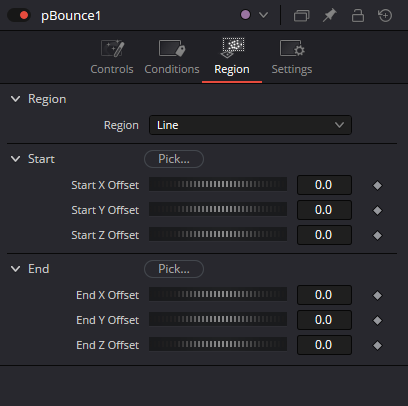Click the End X Offset value field

[324, 295]
